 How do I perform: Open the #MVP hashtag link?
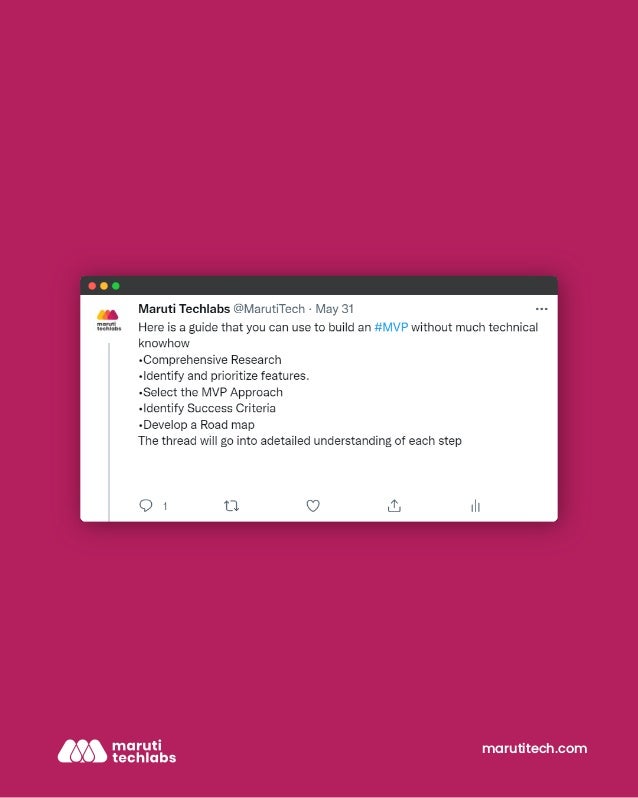click(391, 327)
